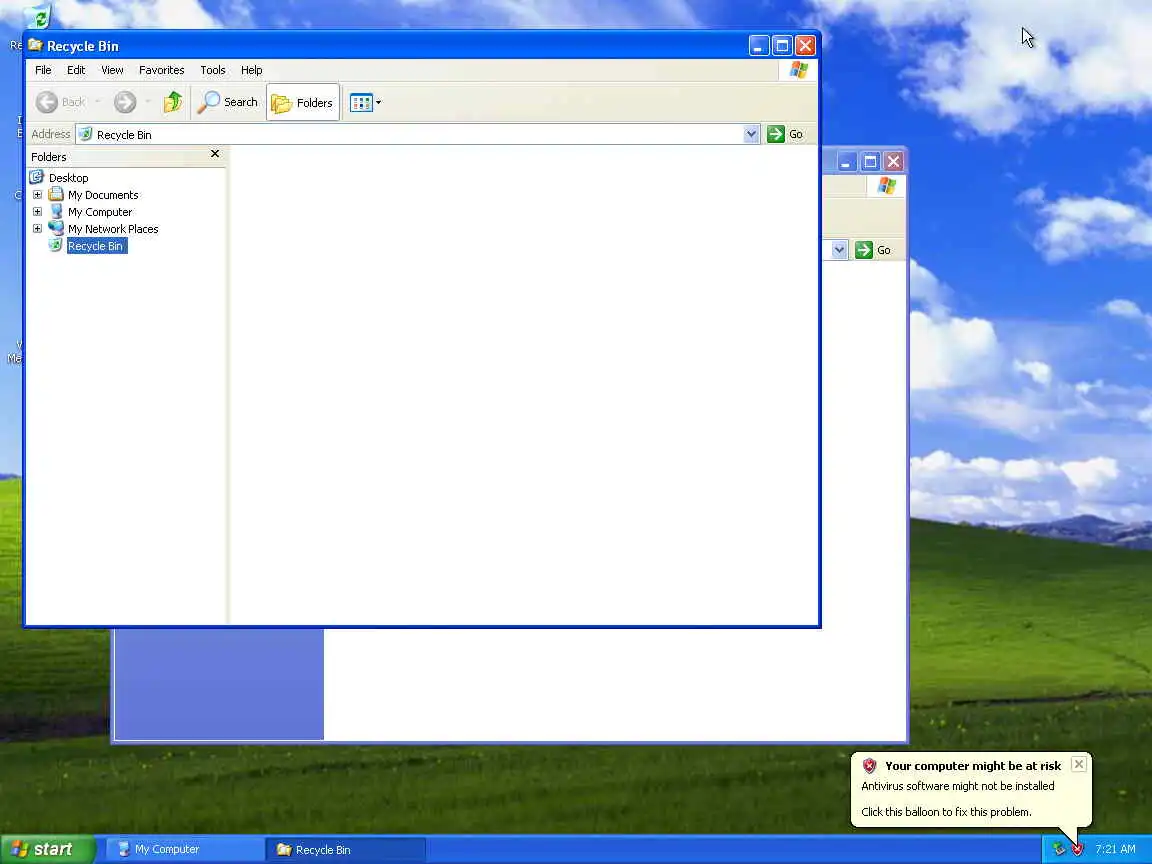Click the My Computer tree icon
The height and width of the screenshot is (864, 1152).
click(56, 212)
